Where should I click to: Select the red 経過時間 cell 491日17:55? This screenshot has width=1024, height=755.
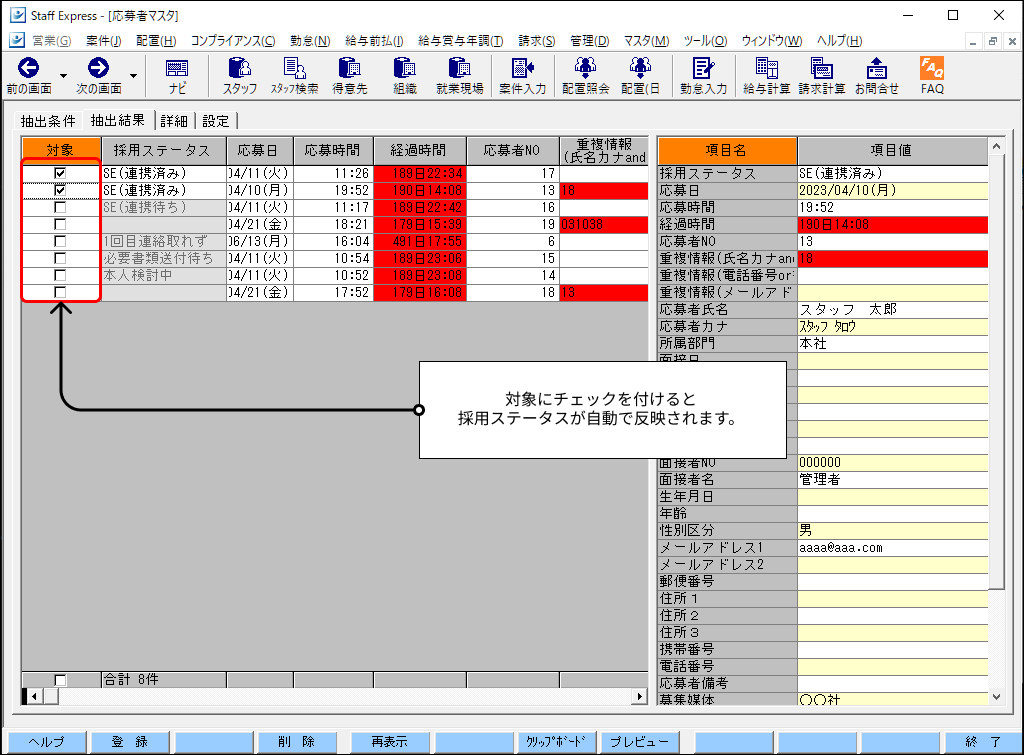click(x=420, y=242)
